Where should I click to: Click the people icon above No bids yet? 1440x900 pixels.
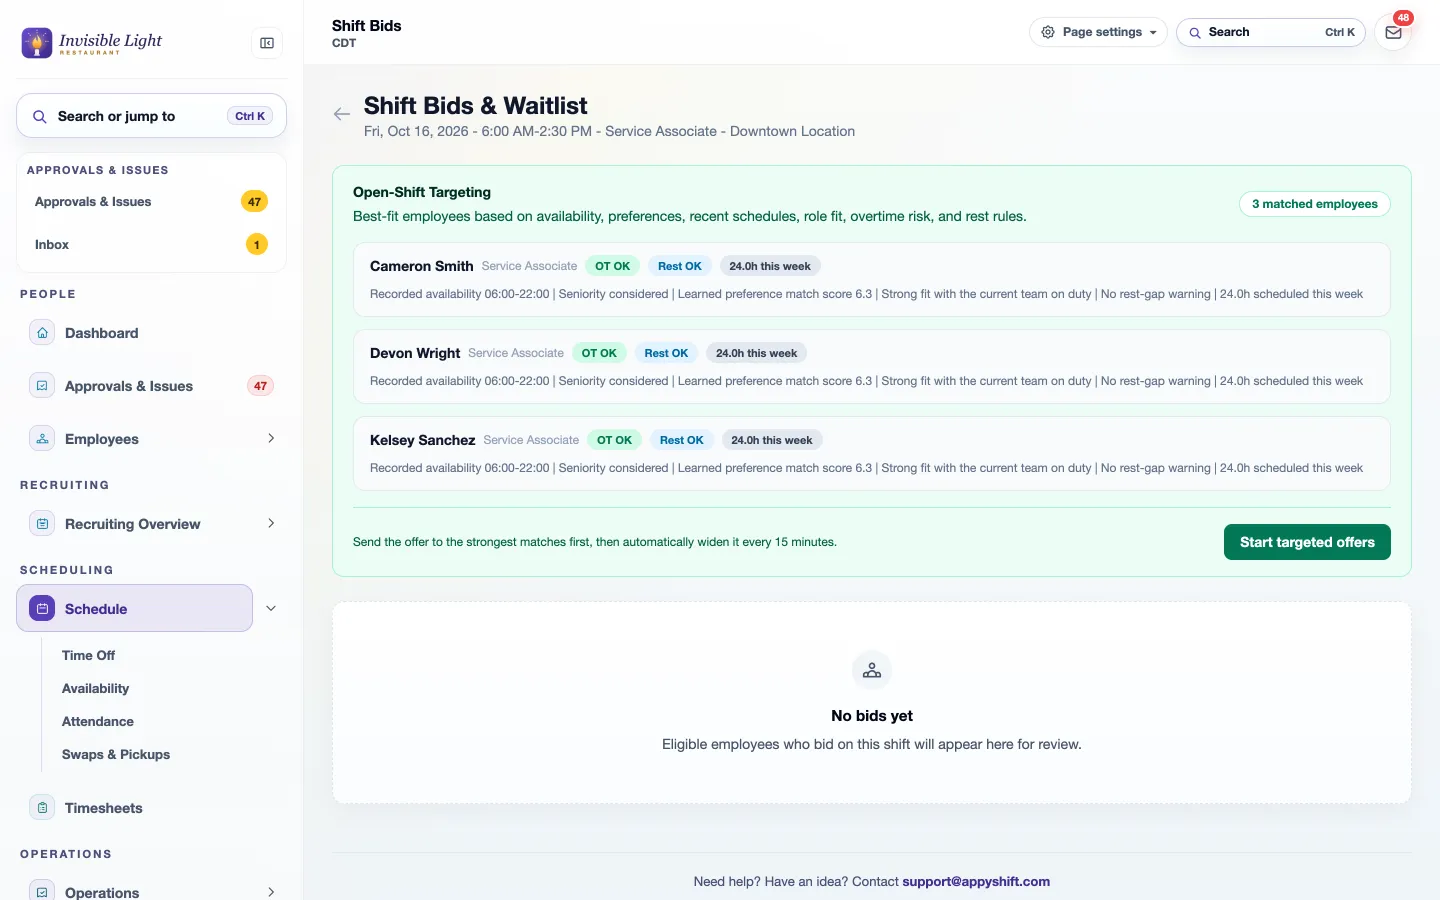coord(872,670)
